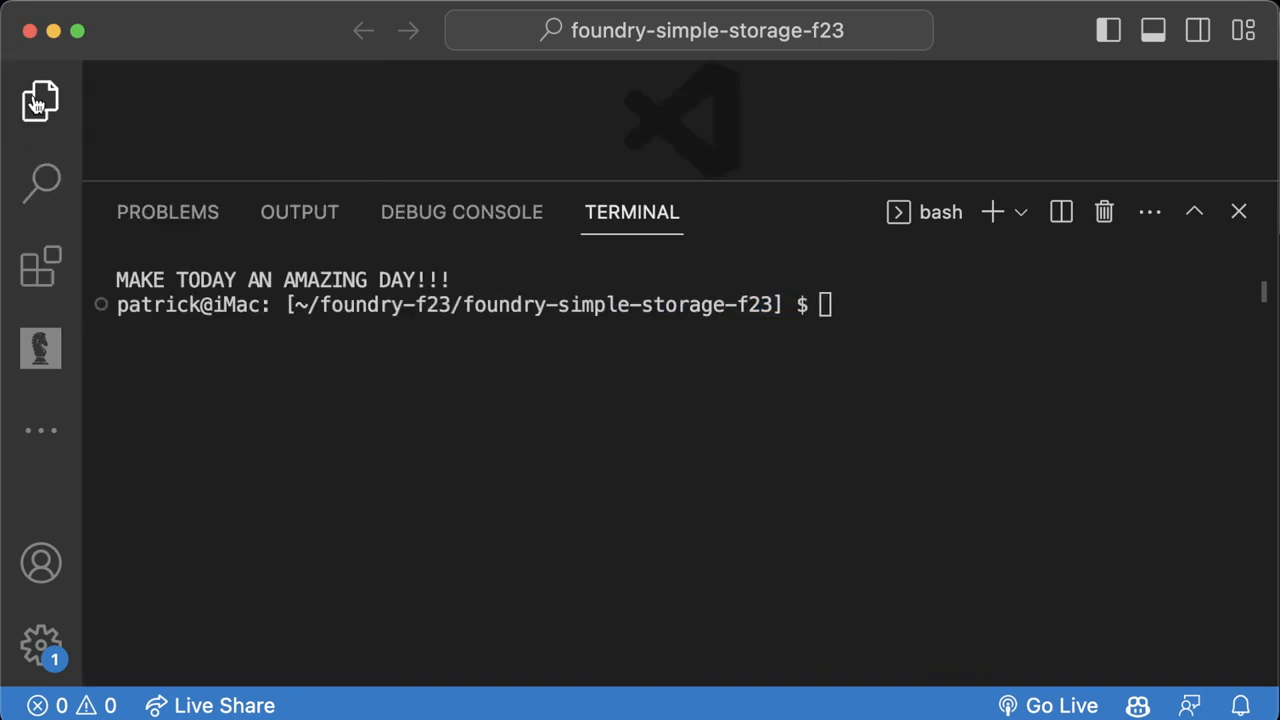Toggle the secondary side bar layout button

tap(1198, 31)
